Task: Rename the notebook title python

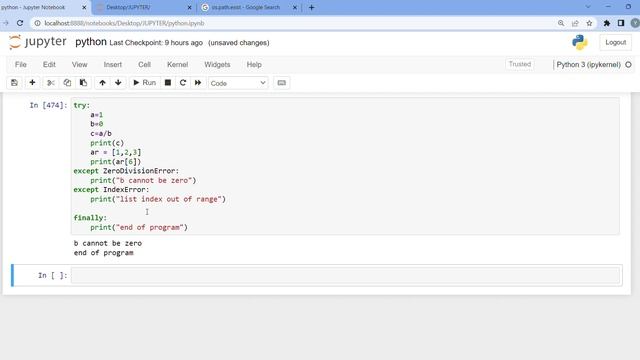Action: 91,42
